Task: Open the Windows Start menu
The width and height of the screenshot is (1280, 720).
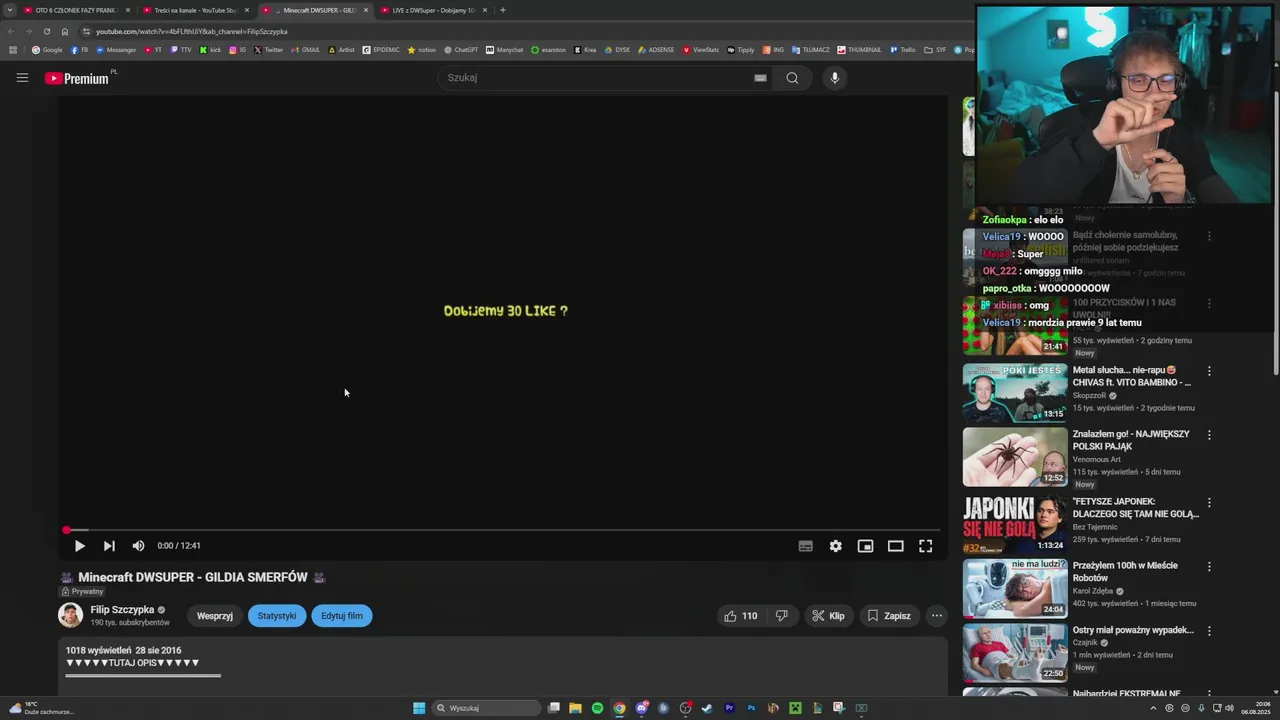Action: point(419,708)
